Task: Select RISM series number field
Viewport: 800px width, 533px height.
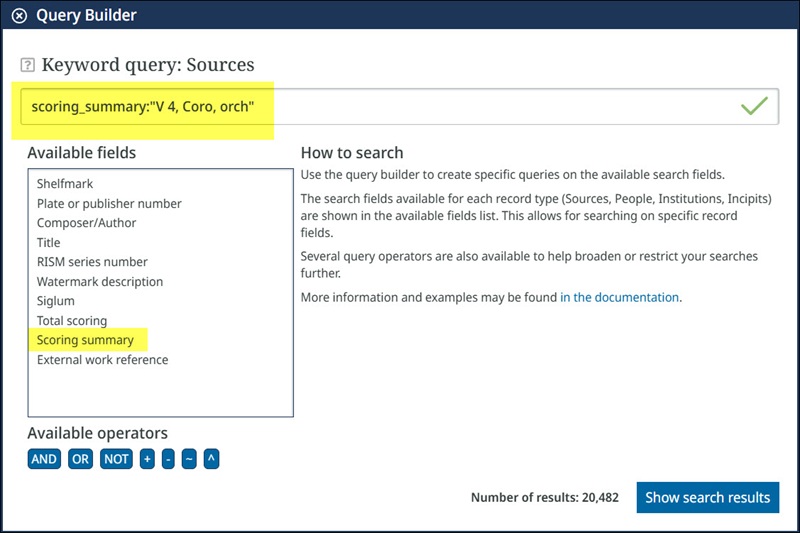Action: pos(92,262)
